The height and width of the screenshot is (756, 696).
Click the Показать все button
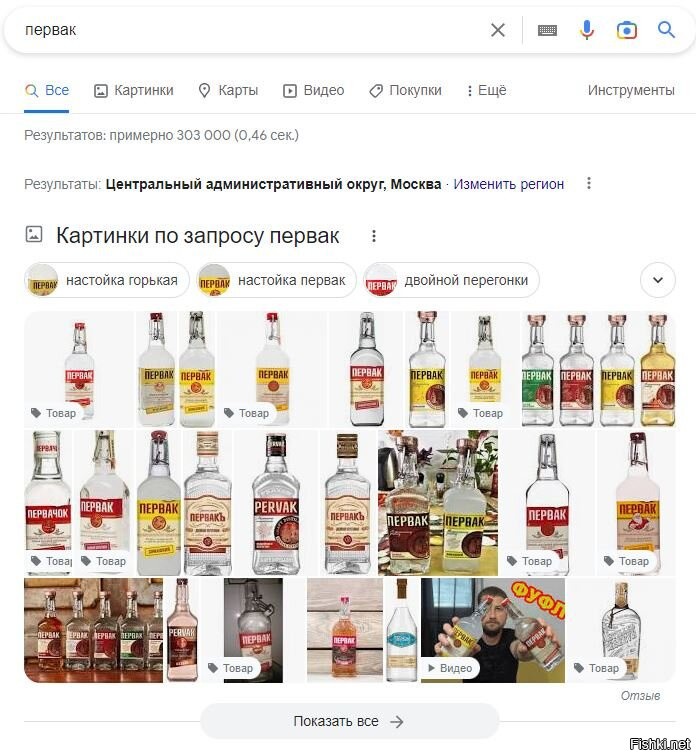349,721
